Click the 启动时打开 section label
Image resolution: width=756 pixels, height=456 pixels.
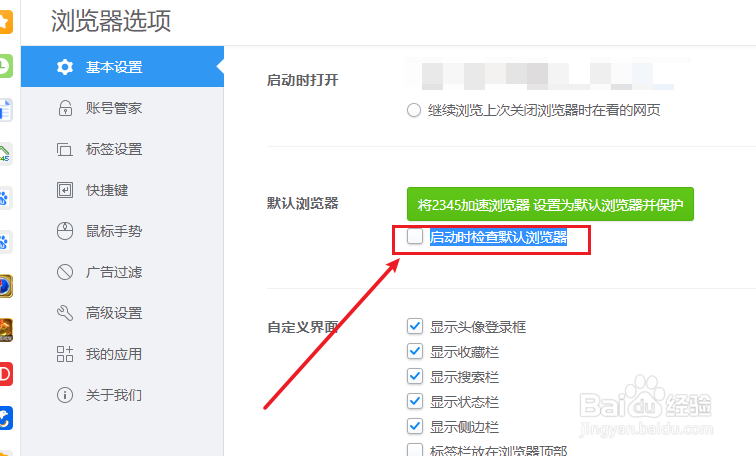[303, 80]
